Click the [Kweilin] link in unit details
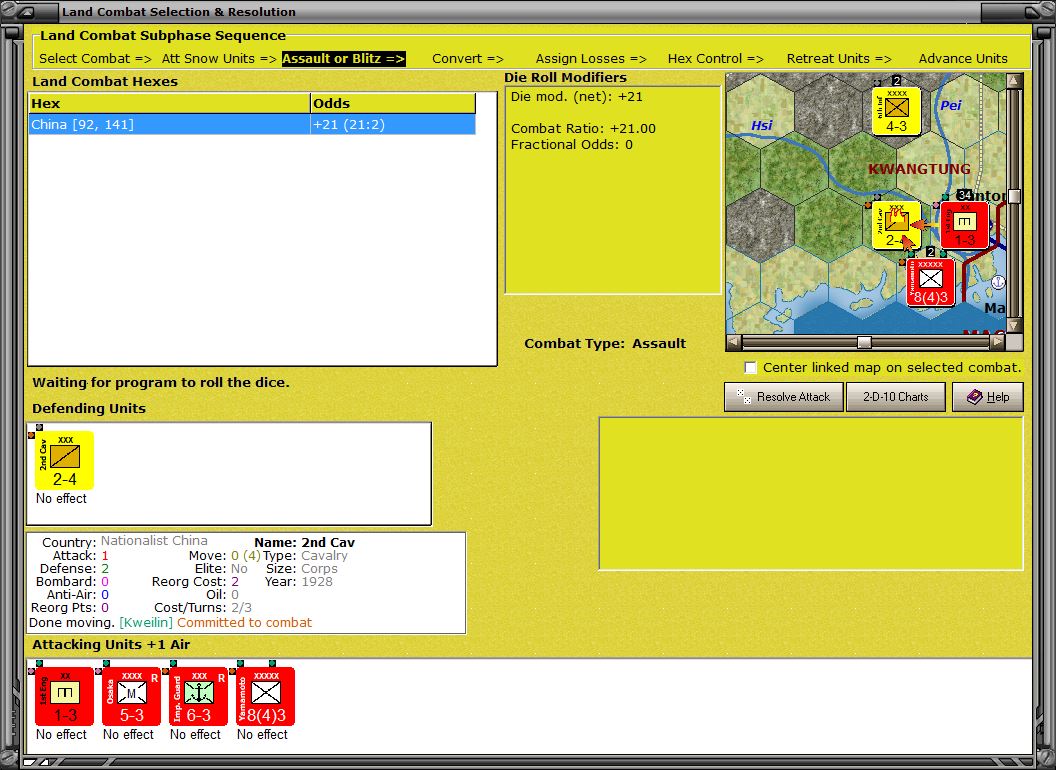 click(146, 622)
